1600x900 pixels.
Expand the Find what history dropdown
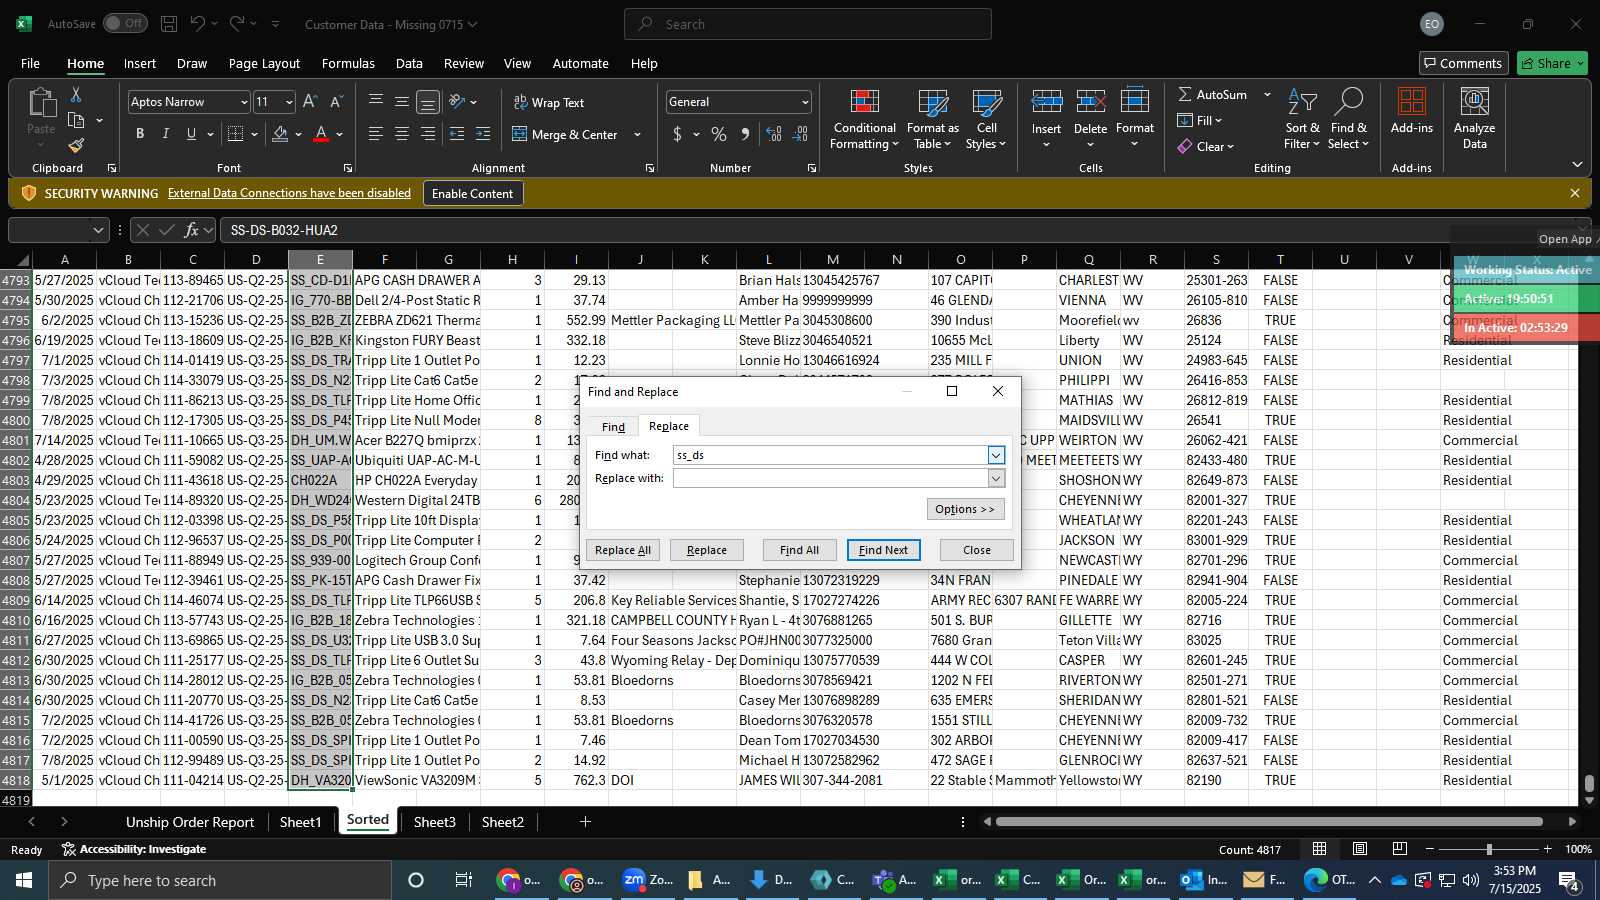coord(996,455)
